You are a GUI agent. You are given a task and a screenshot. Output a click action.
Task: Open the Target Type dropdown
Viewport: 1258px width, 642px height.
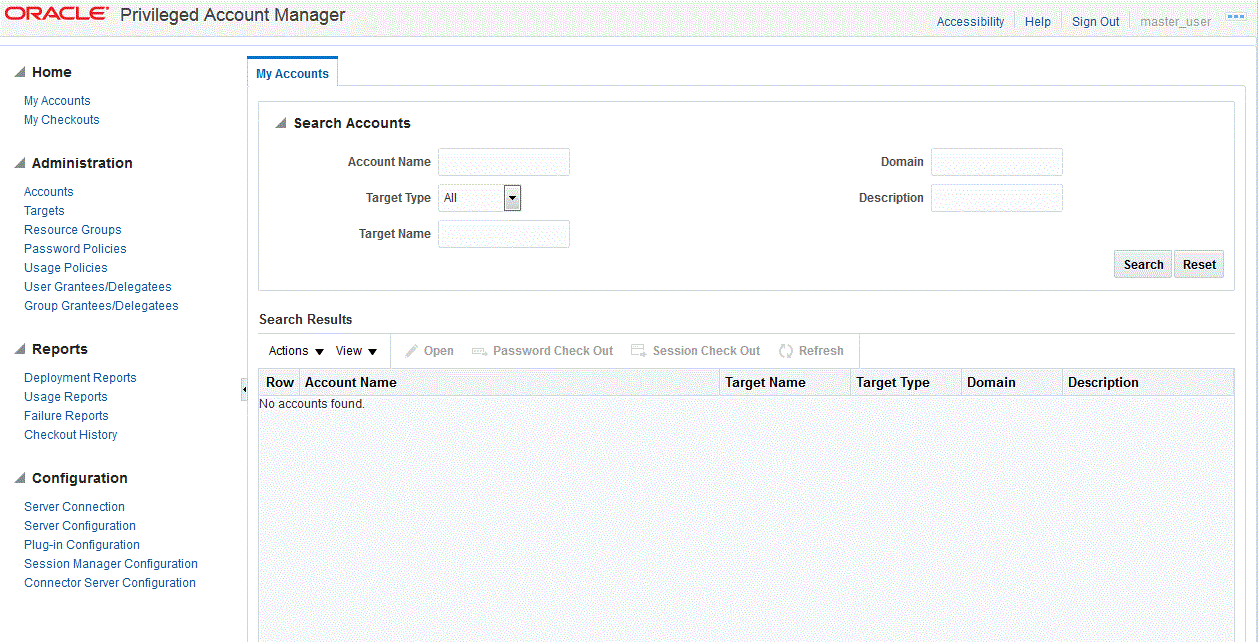coord(512,198)
